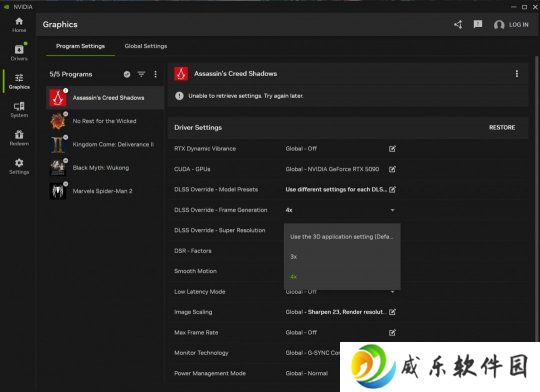Edit the Max Frame Rate setting
Viewport: 540px width, 392px height.
[392, 332]
